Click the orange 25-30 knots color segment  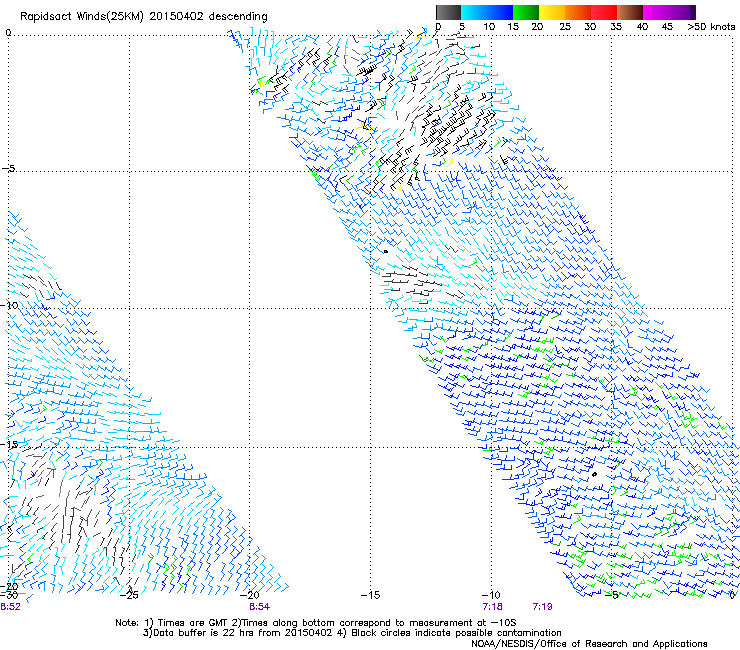pos(578,12)
